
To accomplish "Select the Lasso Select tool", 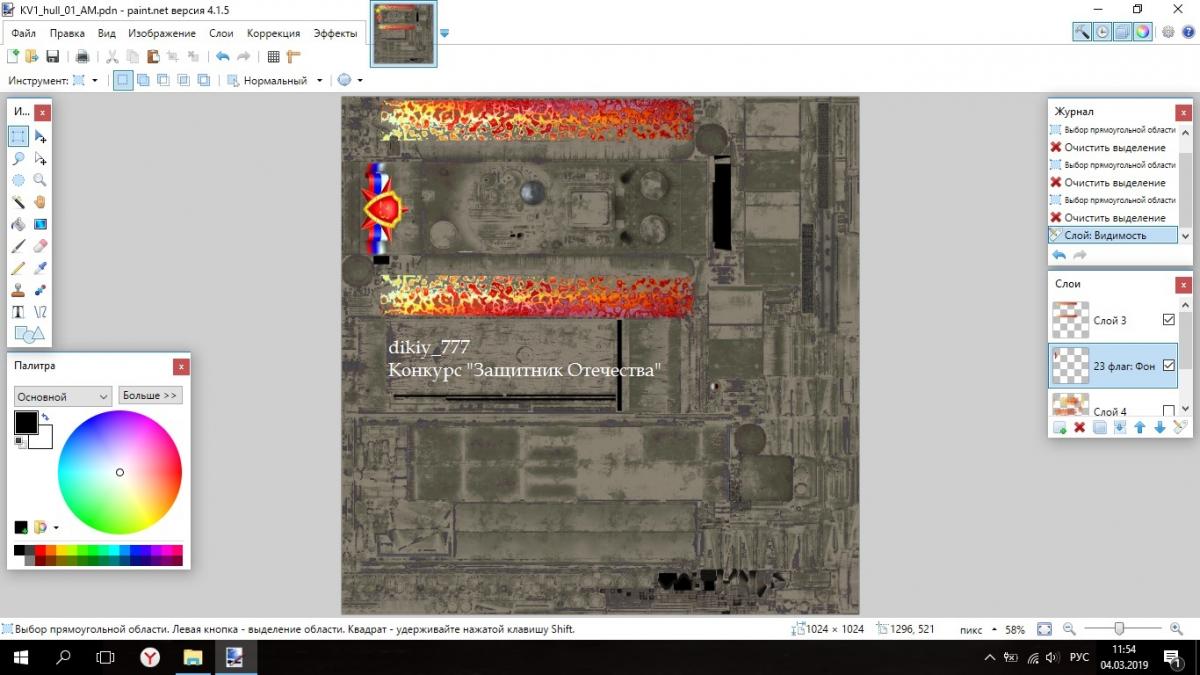I will (x=18, y=158).
